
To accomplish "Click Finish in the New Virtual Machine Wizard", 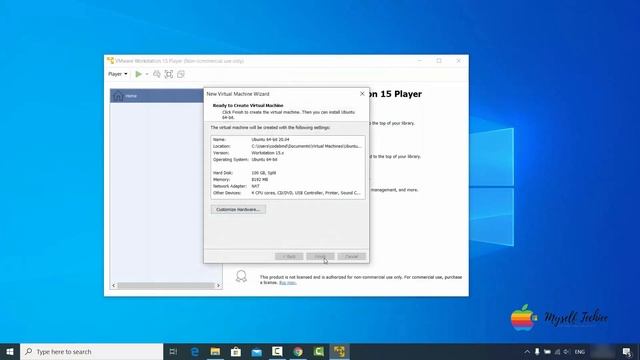I will [320, 256].
